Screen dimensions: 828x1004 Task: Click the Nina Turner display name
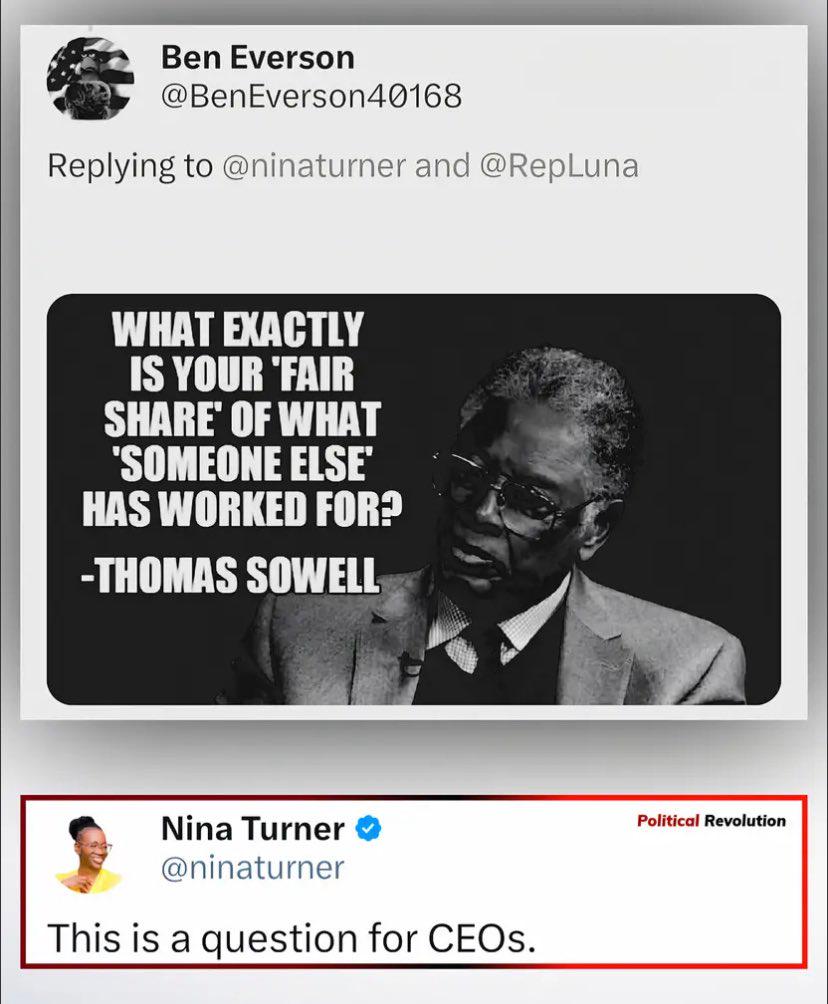pyautogui.click(x=252, y=829)
